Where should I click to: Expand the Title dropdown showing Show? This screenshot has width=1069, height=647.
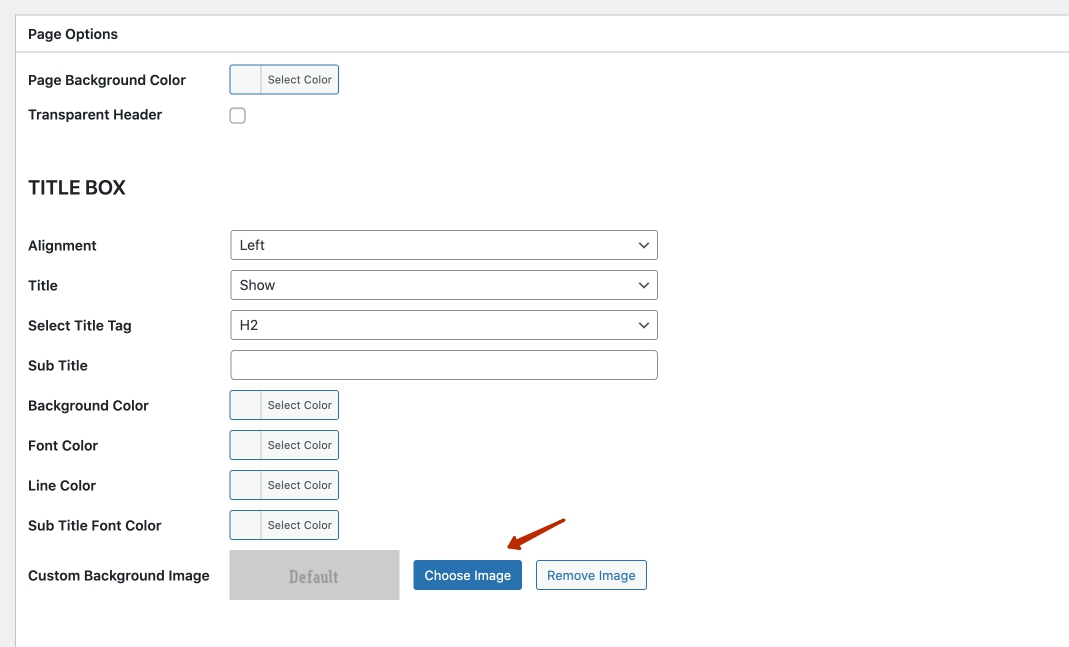click(x=443, y=285)
